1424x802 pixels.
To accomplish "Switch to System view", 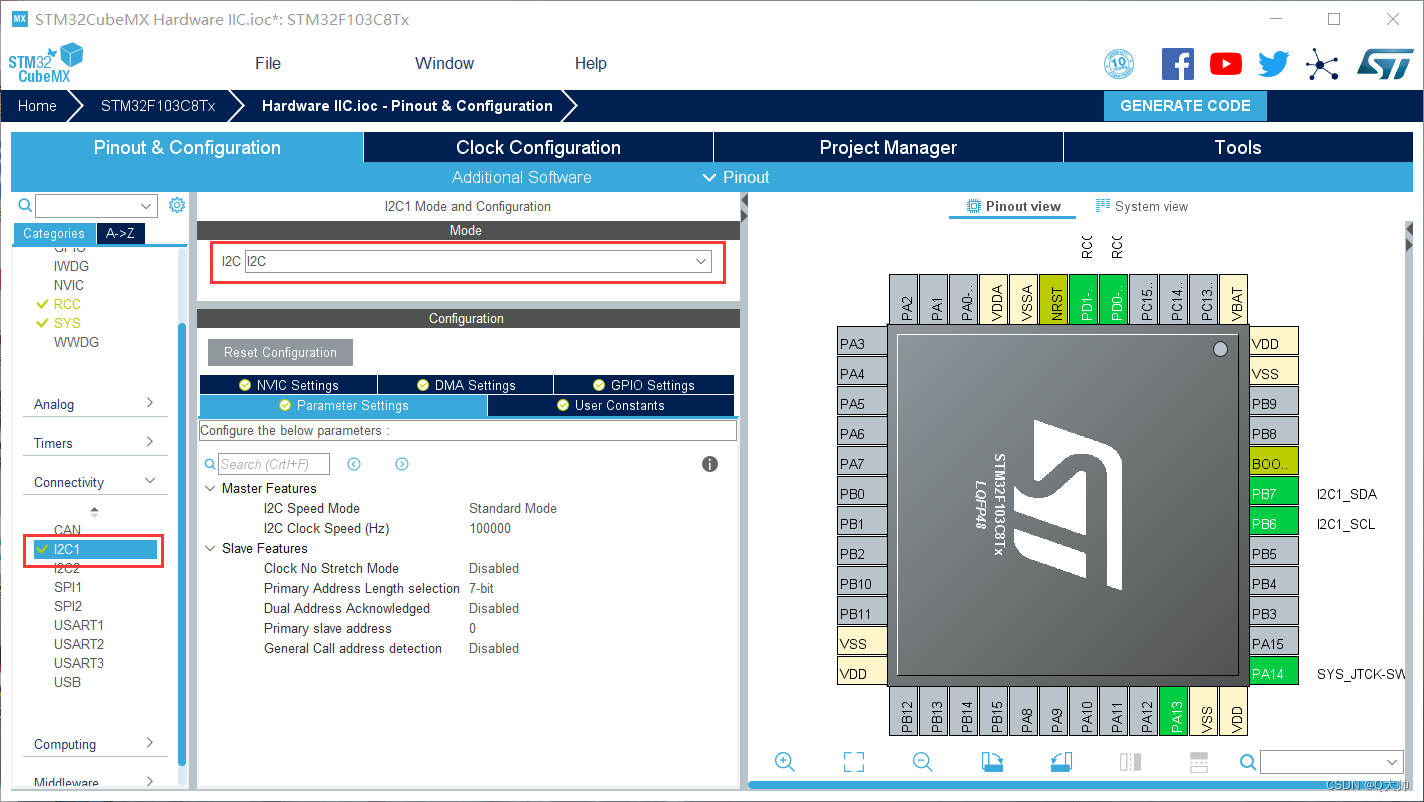I will (x=1142, y=206).
